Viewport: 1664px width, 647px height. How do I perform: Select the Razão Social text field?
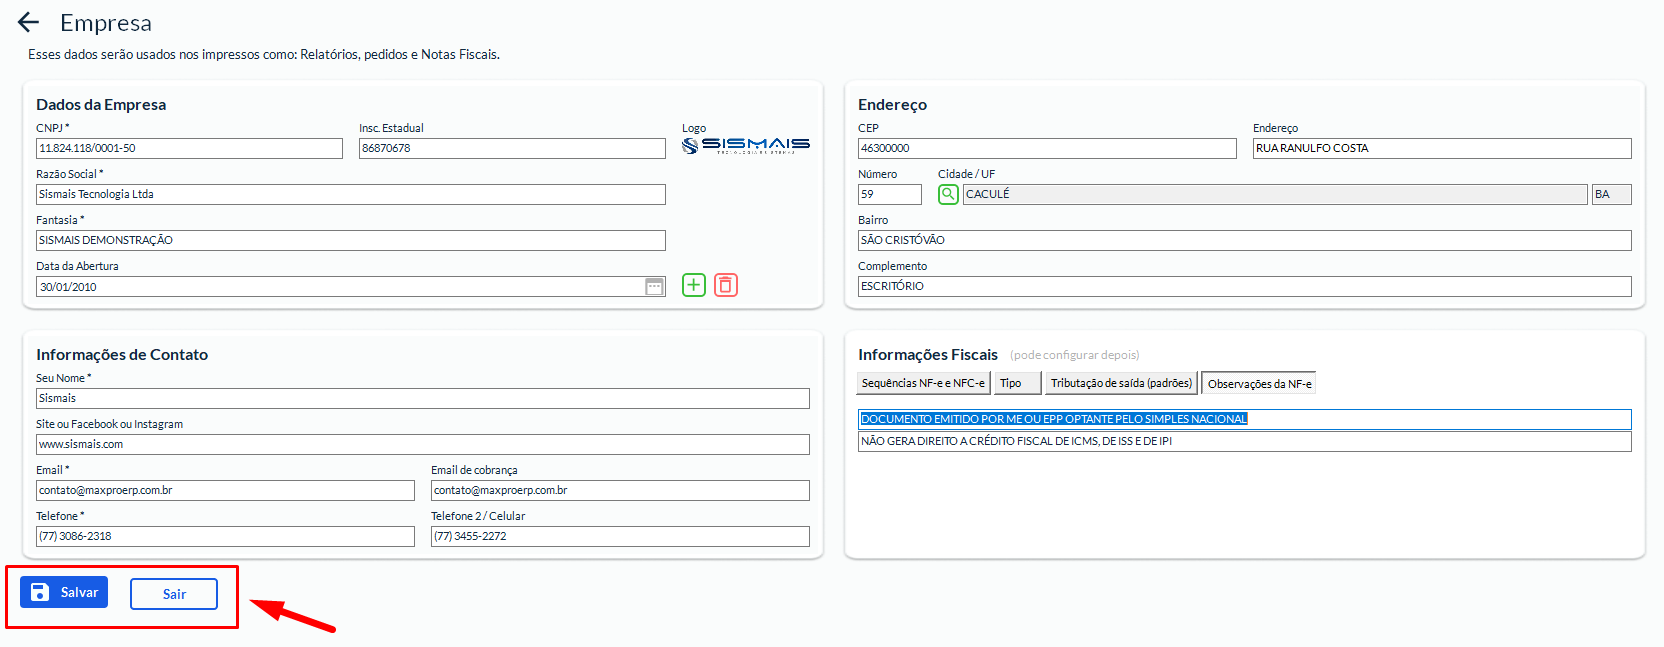click(x=350, y=194)
